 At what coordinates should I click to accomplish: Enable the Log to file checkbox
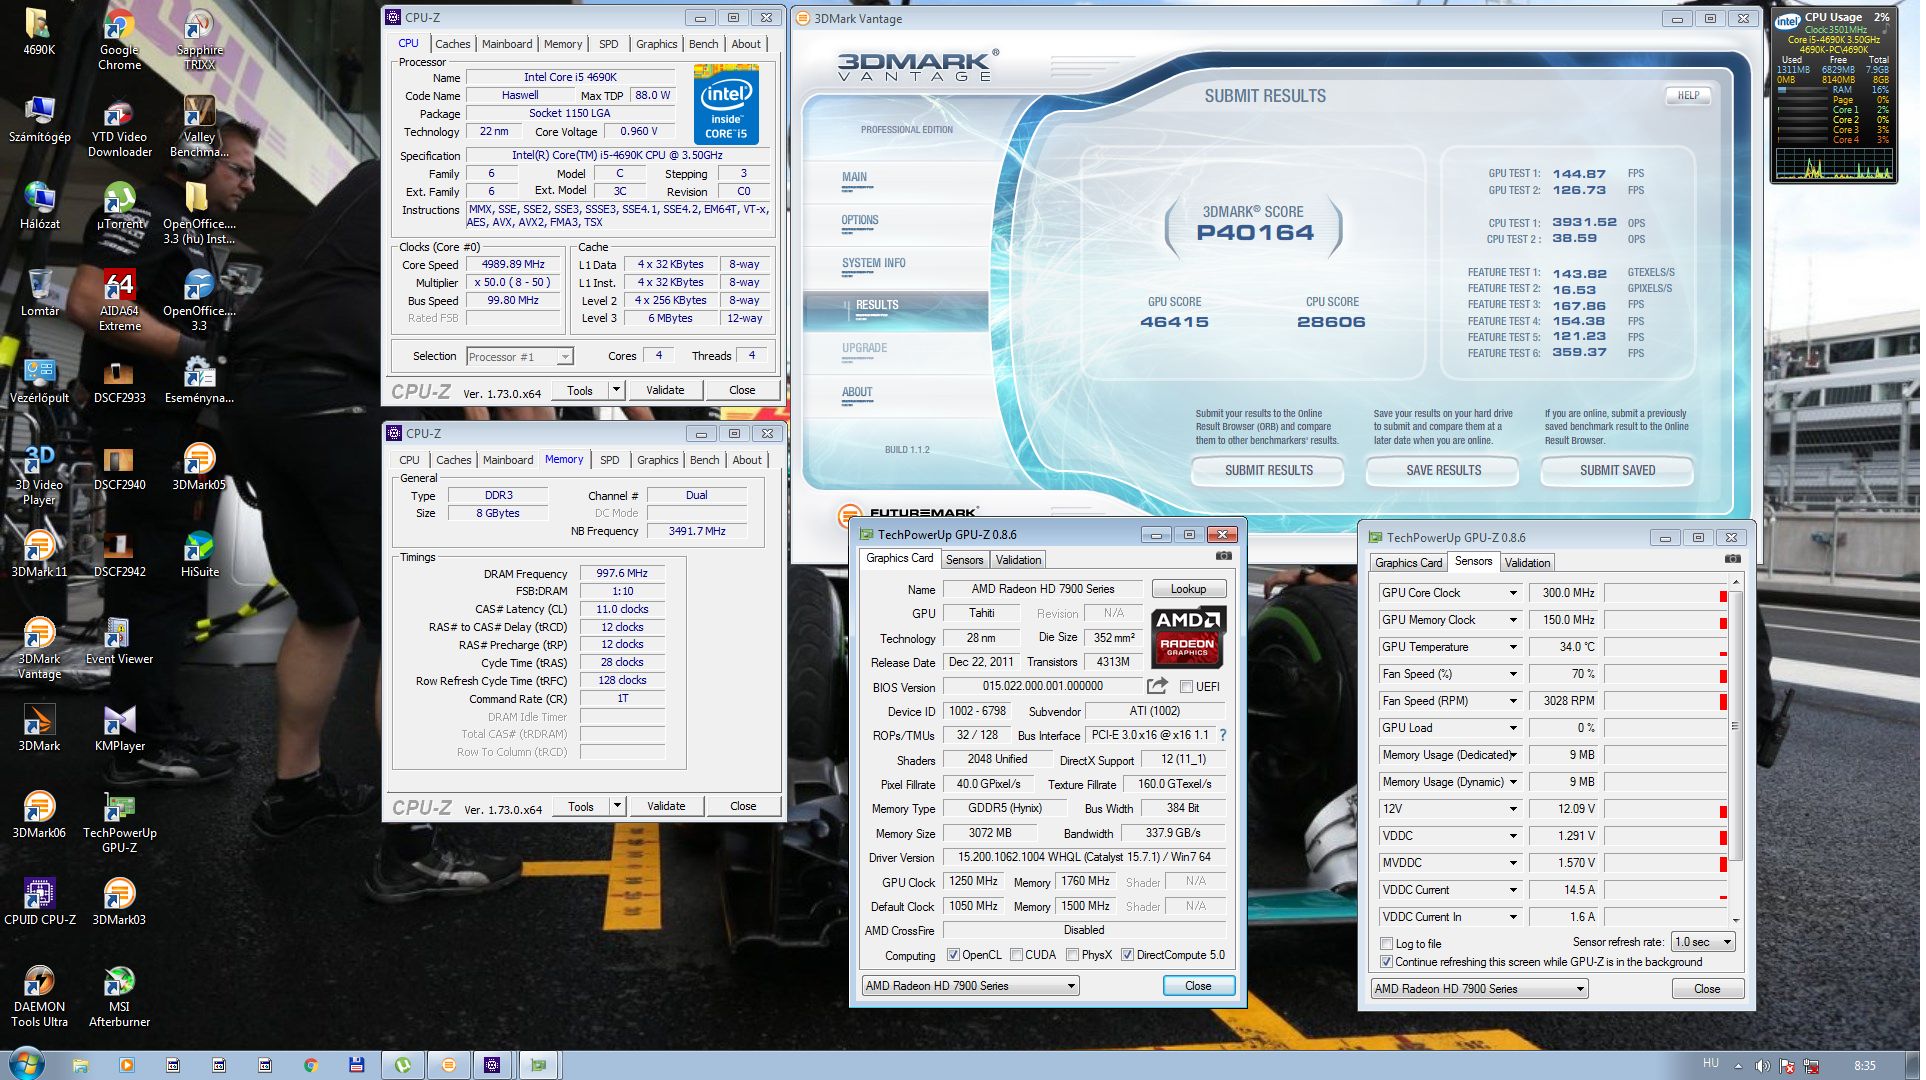[1386, 944]
